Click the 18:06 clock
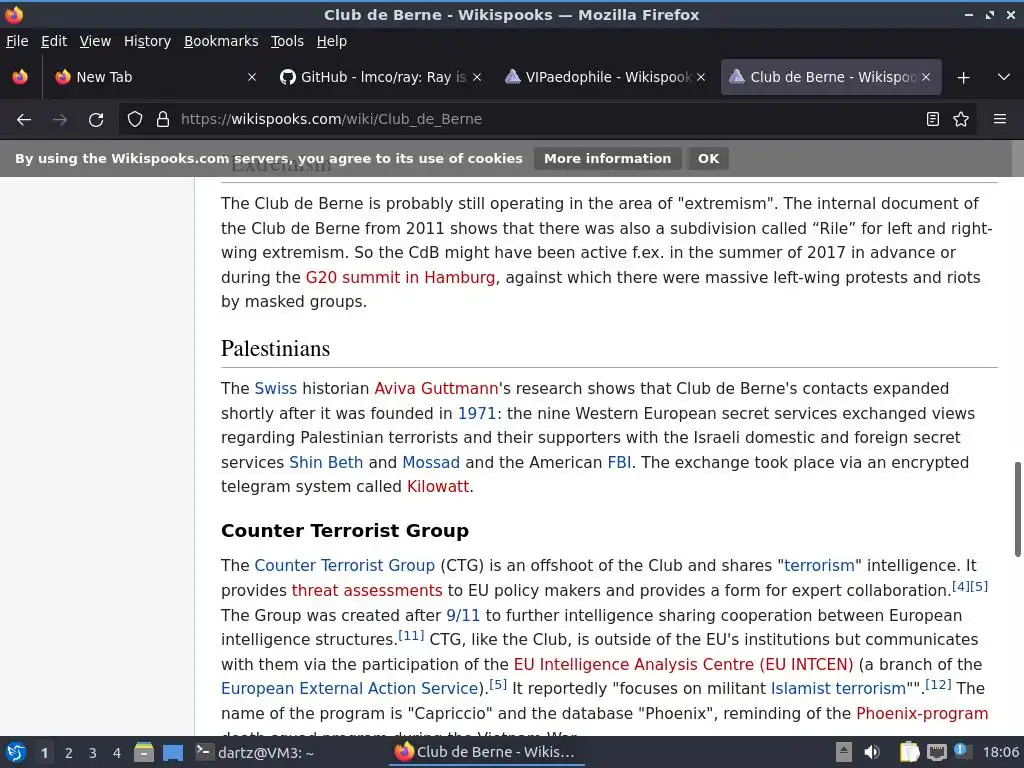The height and width of the screenshot is (768, 1024). [1000, 753]
